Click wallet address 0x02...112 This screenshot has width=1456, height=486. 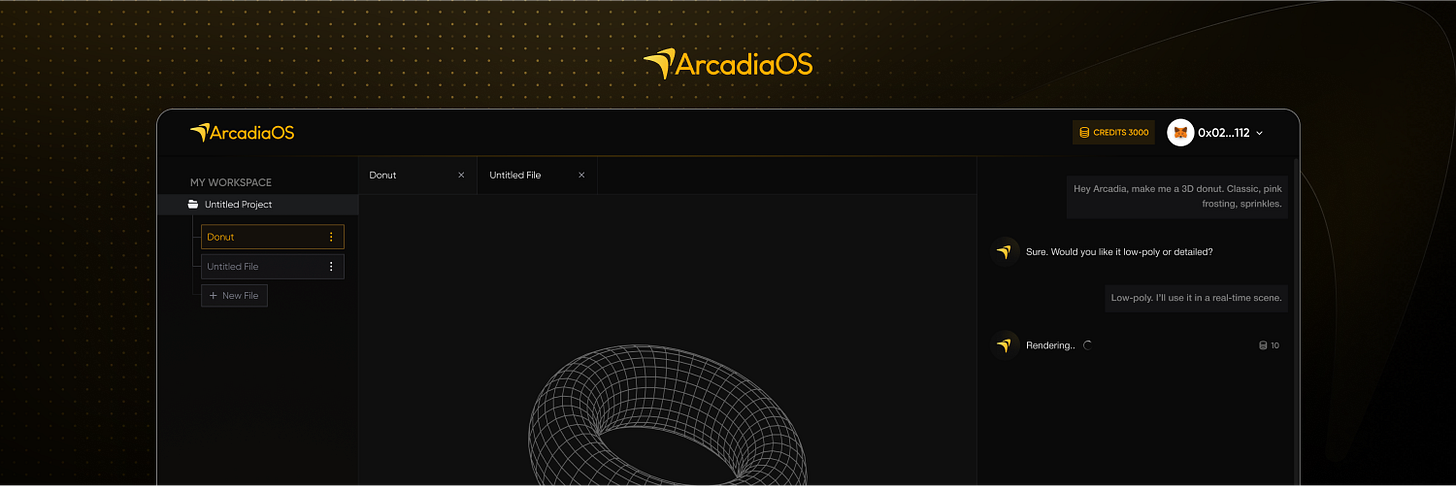coord(1224,132)
